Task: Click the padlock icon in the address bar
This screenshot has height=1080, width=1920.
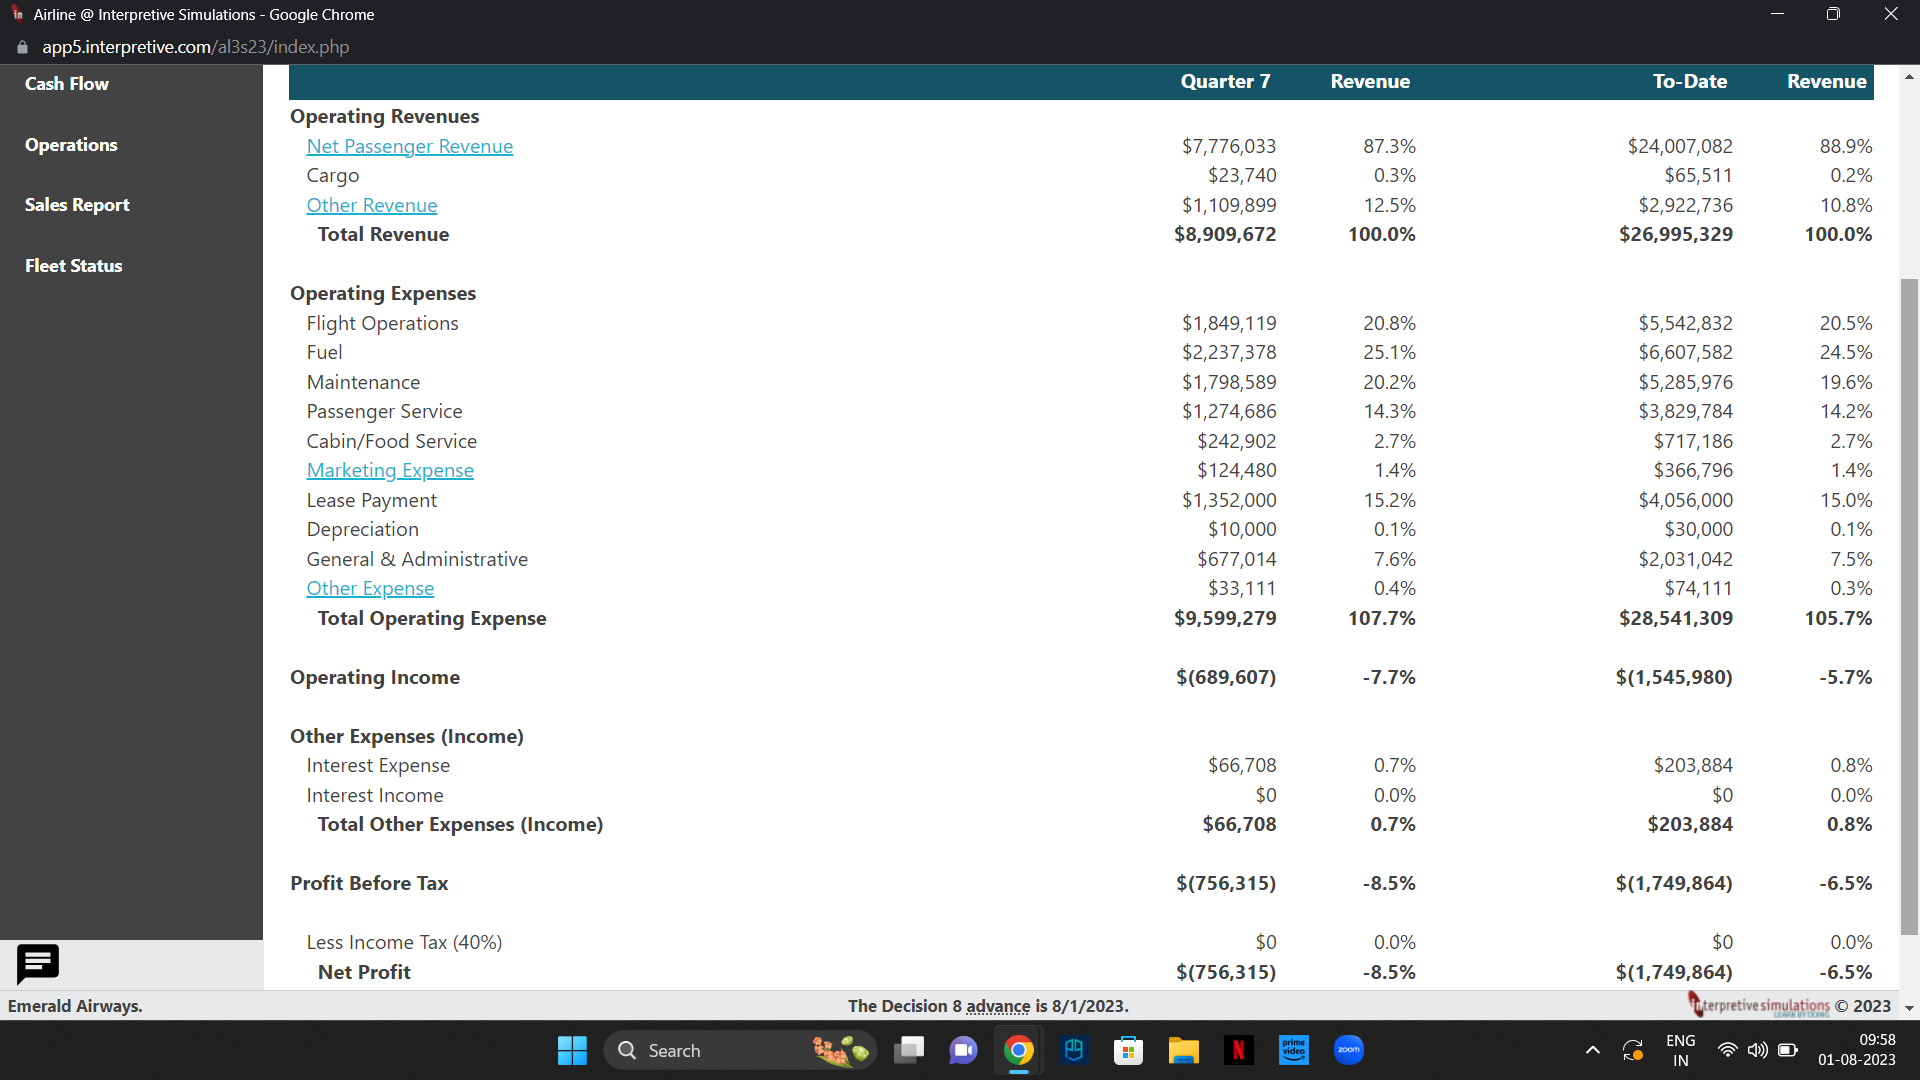Action: click(x=20, y=47)
